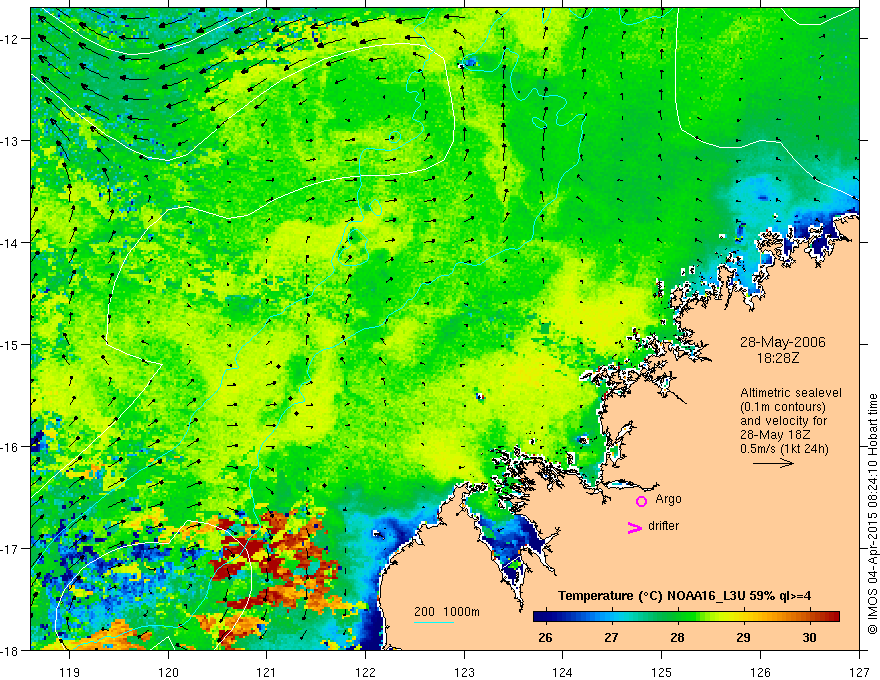Click the 127 longitude axis label
This screenshot has height=680, width=880.
tap(859, 672)
